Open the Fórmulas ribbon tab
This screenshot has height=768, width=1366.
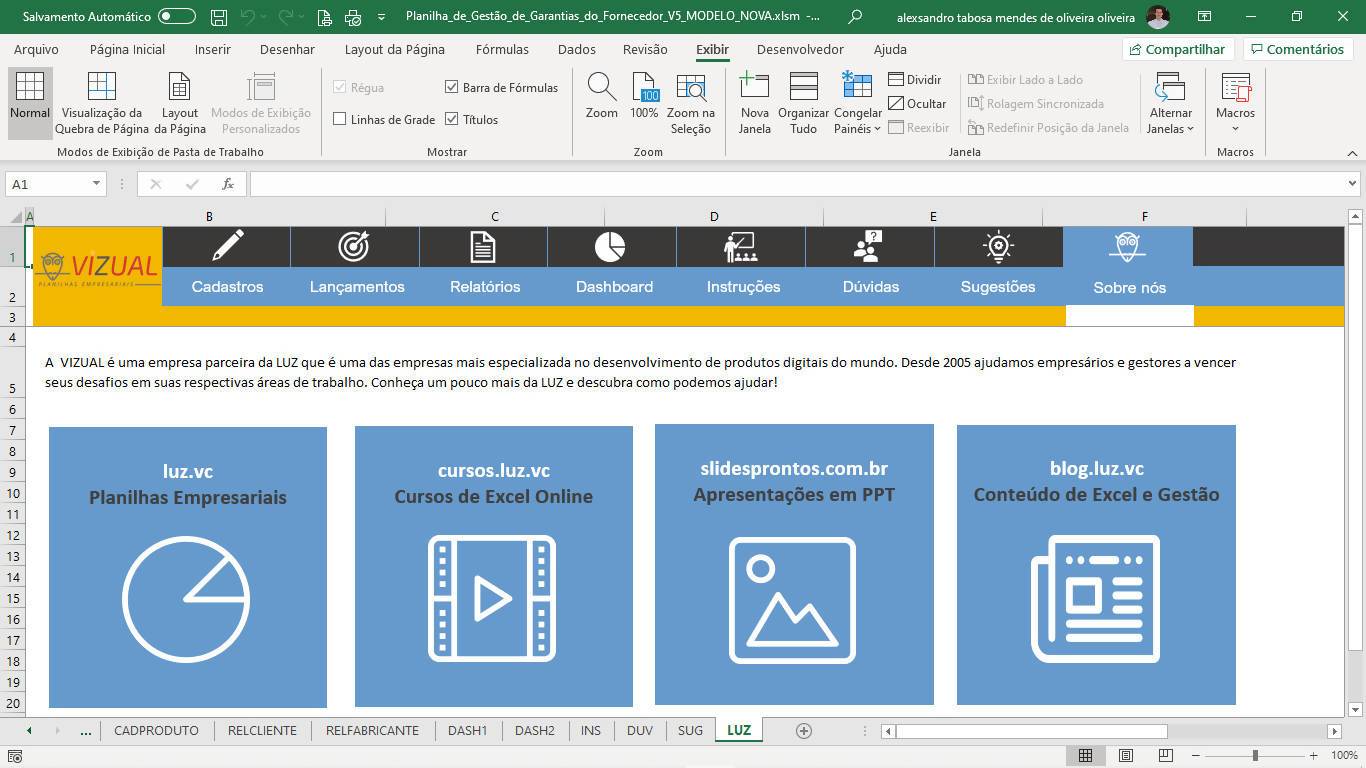(502, 49)
